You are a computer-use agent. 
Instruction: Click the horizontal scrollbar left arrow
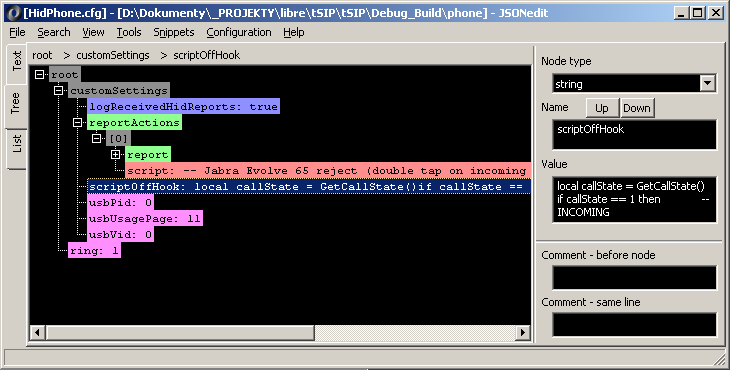[37, 332]
